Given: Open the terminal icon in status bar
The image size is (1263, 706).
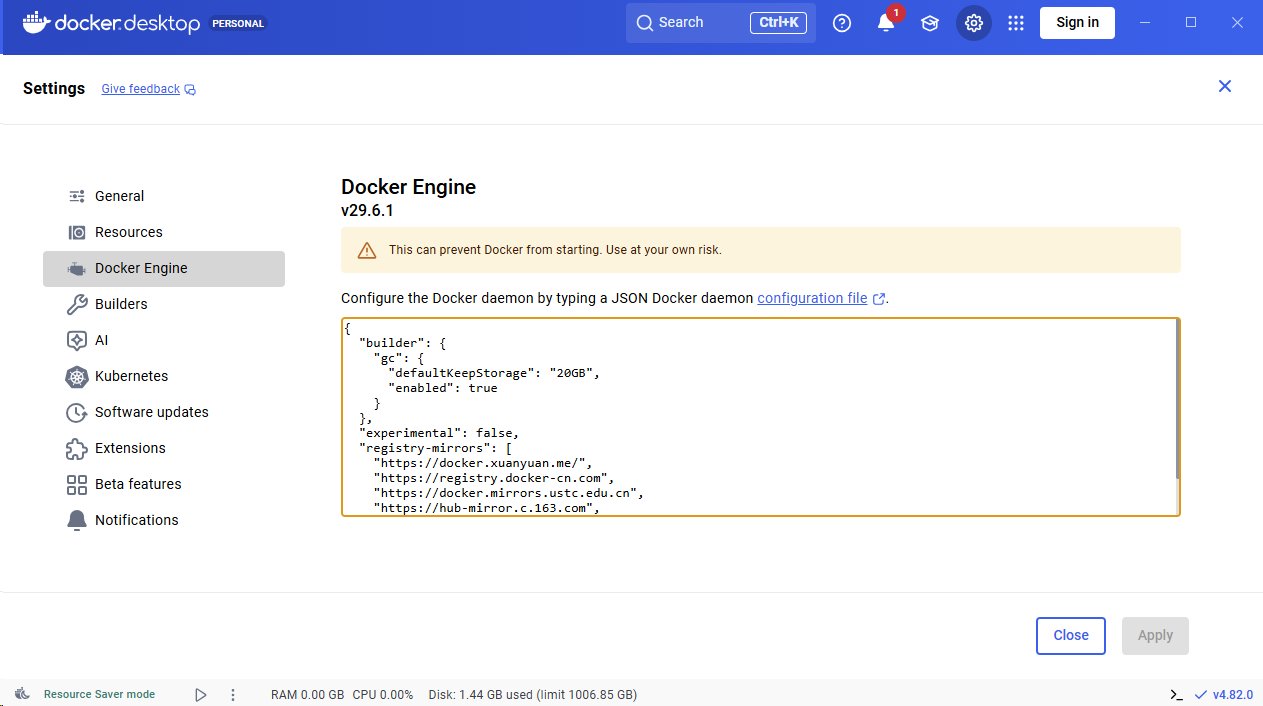Looking at the screenshot, I should coord(1176,694).
